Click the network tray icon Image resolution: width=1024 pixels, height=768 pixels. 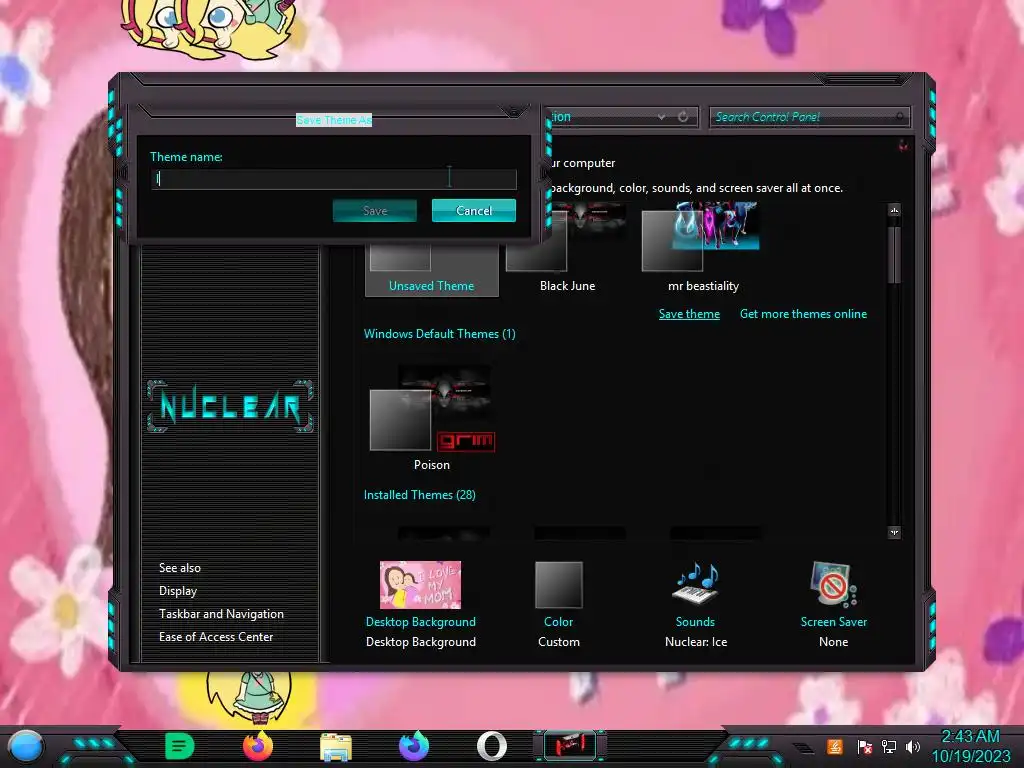pyautogui.click(x=888, y=746)
